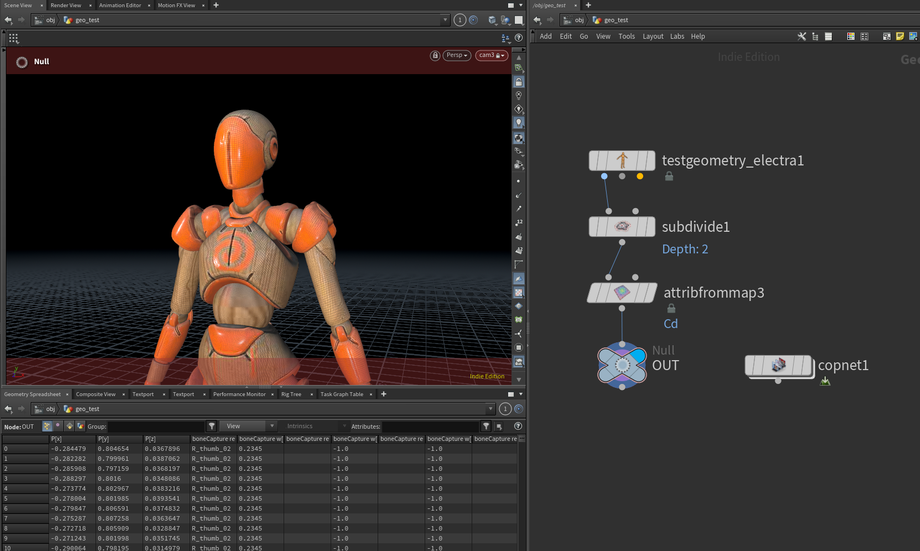This screenshot has height=551, width=920.
Task: Click the viewport help question icon
Action: 519,38
